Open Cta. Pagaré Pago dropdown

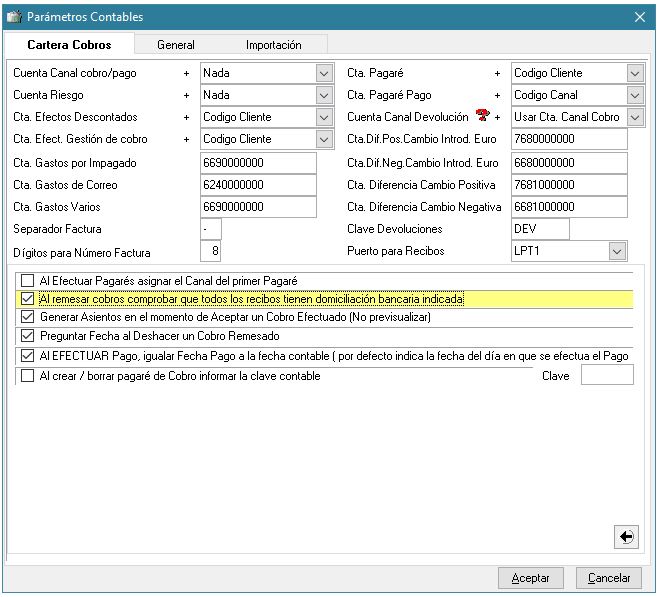[x=635, y=95]
